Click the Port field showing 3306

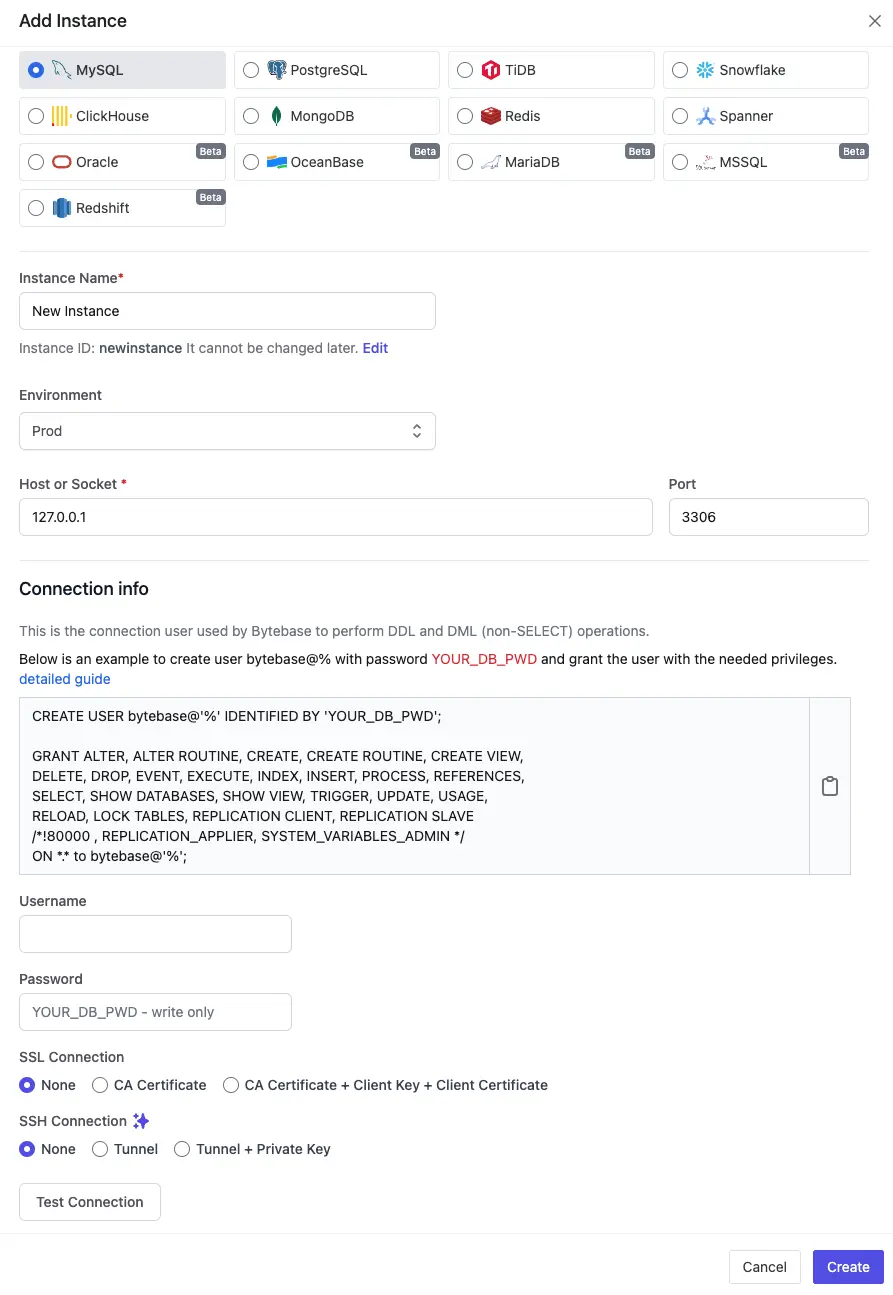pyautogui.click(x=769, y=517)
